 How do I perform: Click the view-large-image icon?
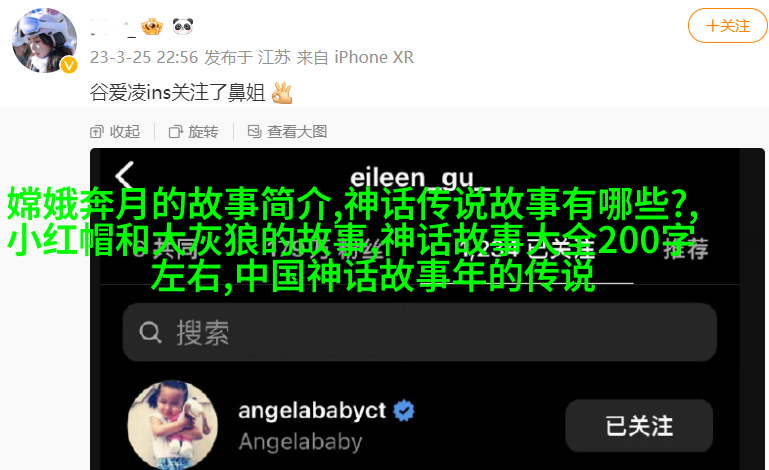pos(254,131)
